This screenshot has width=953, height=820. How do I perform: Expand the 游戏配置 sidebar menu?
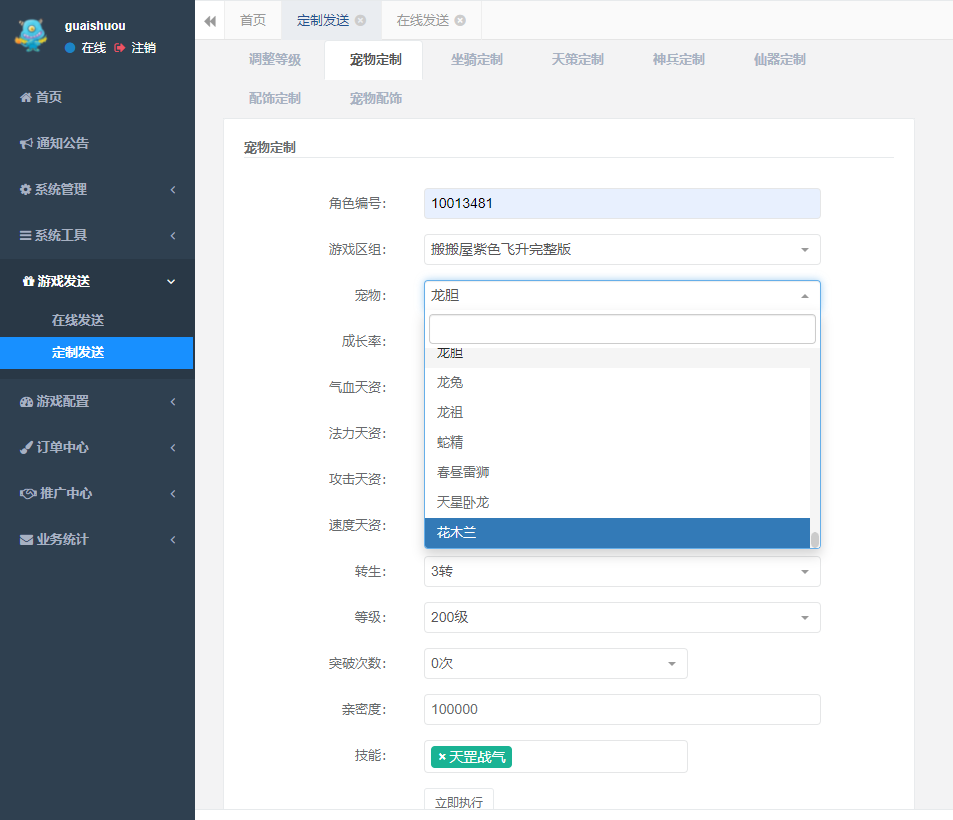click(97, 401)
